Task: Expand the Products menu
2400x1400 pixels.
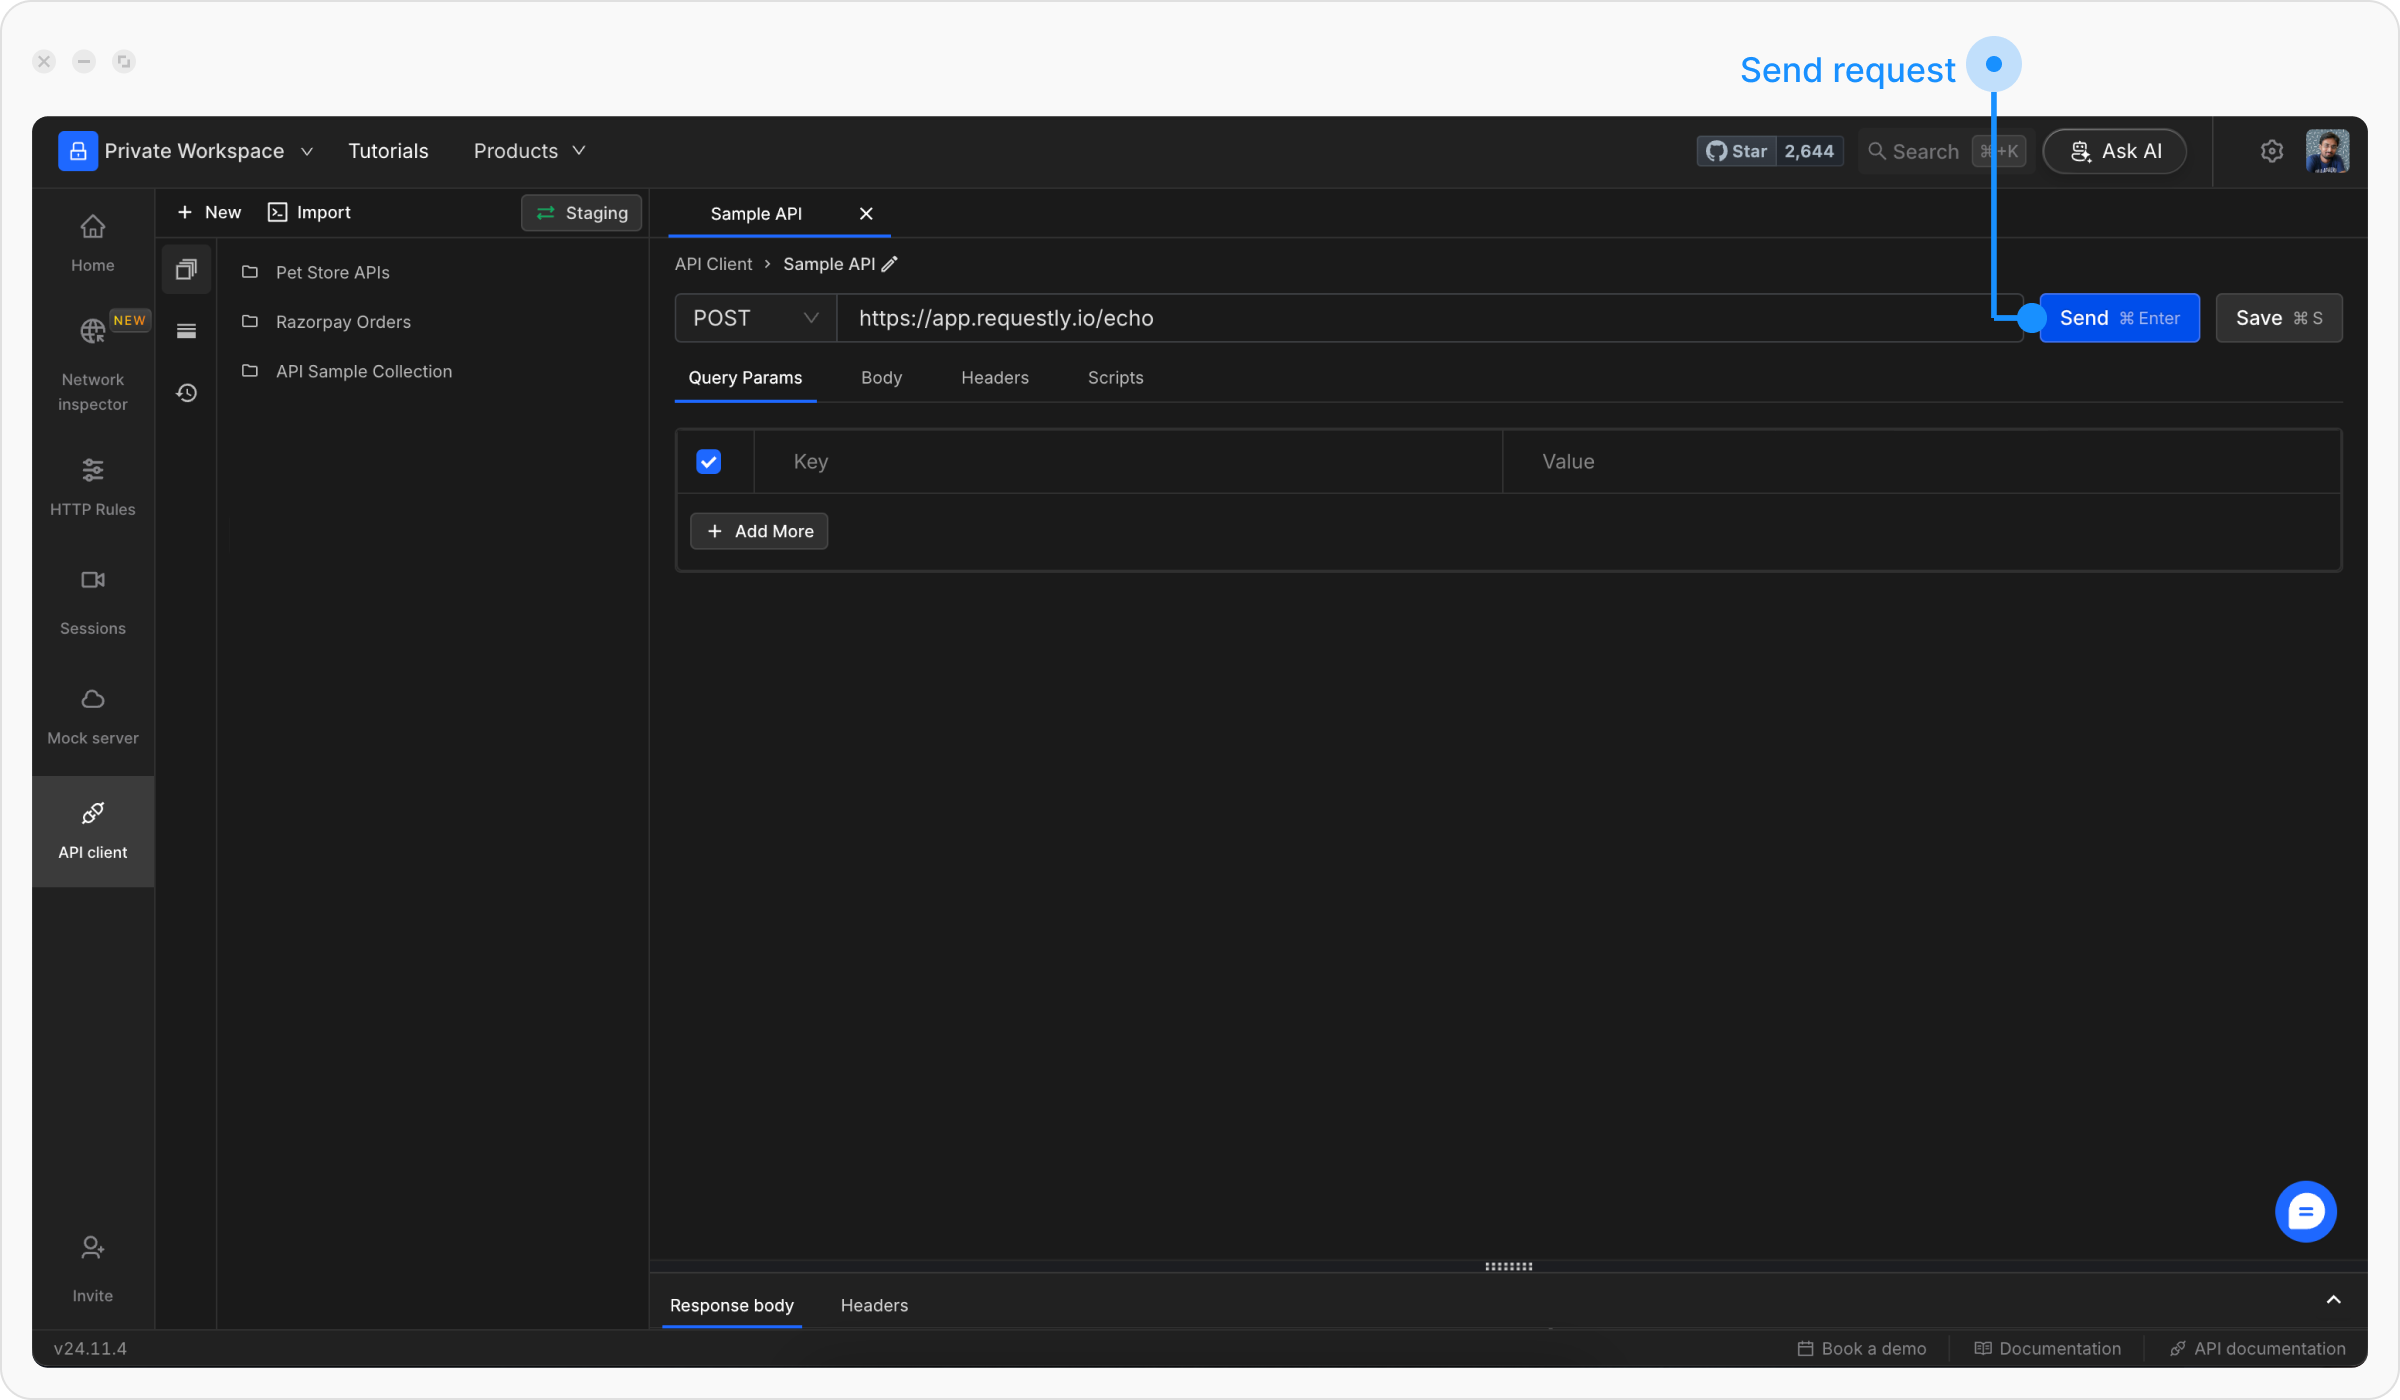Action: point(528,151)
